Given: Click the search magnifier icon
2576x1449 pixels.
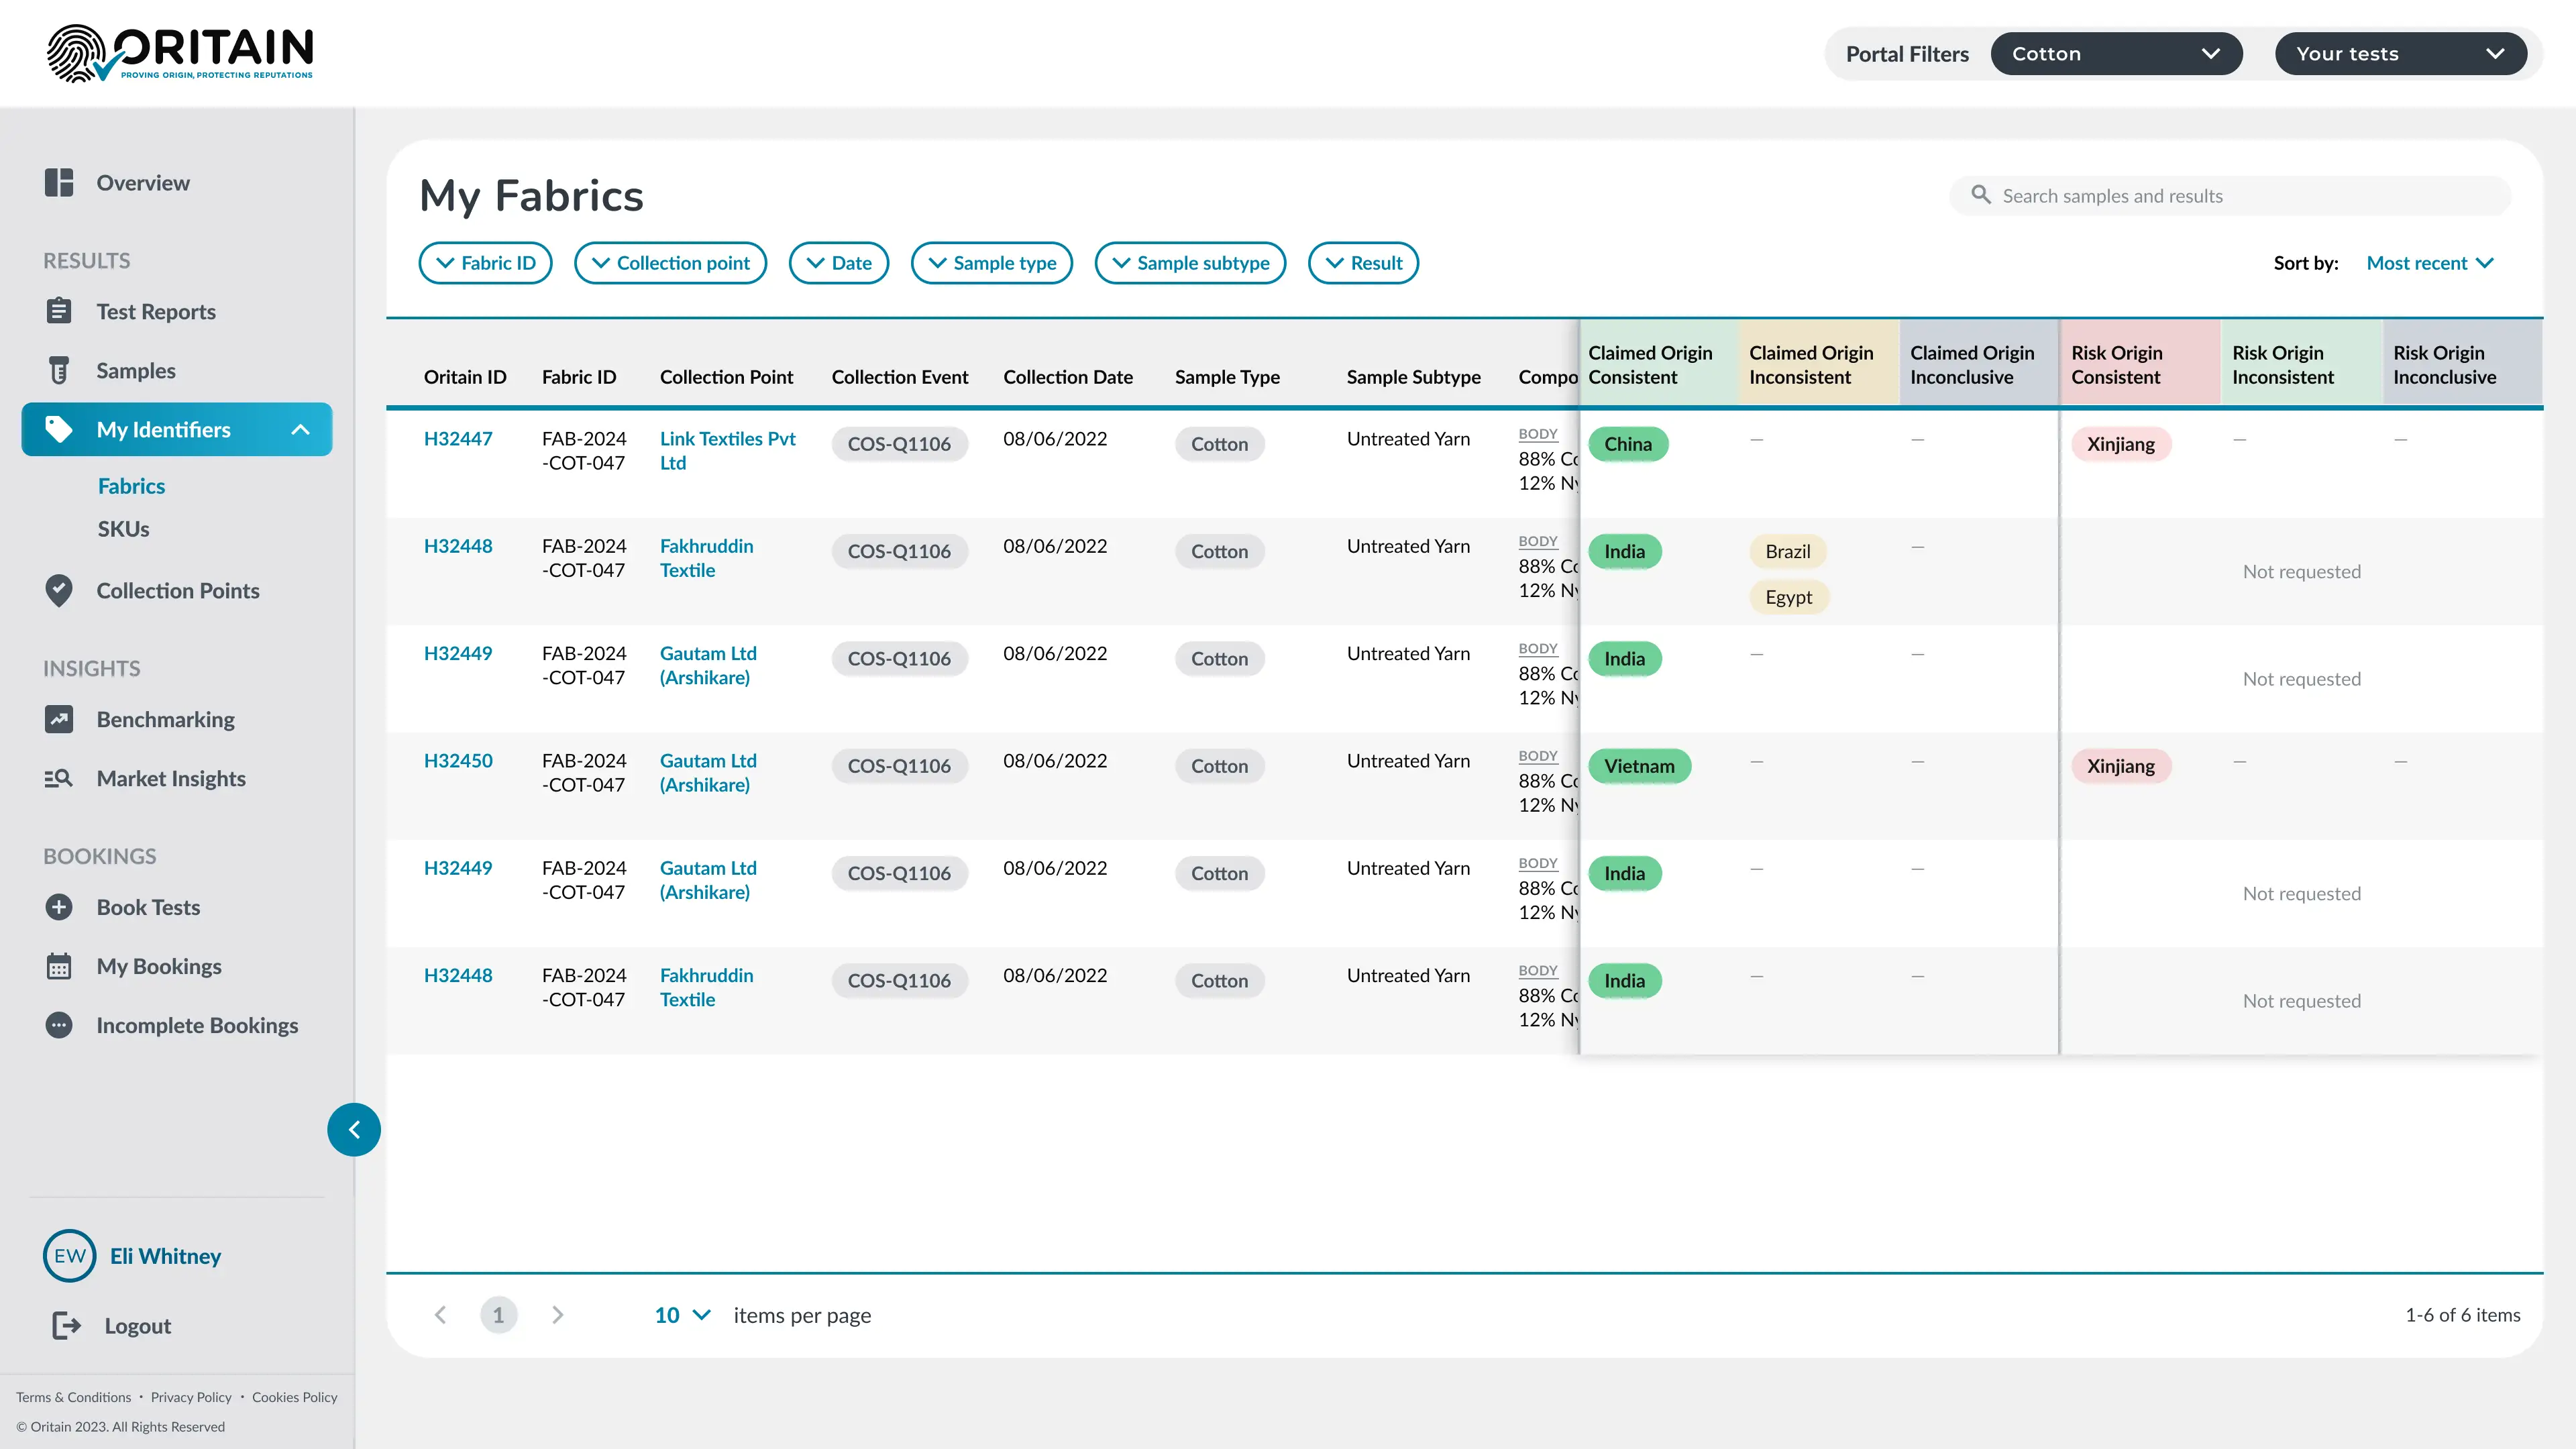Looking at the screenshot, I should point(1981,195).
